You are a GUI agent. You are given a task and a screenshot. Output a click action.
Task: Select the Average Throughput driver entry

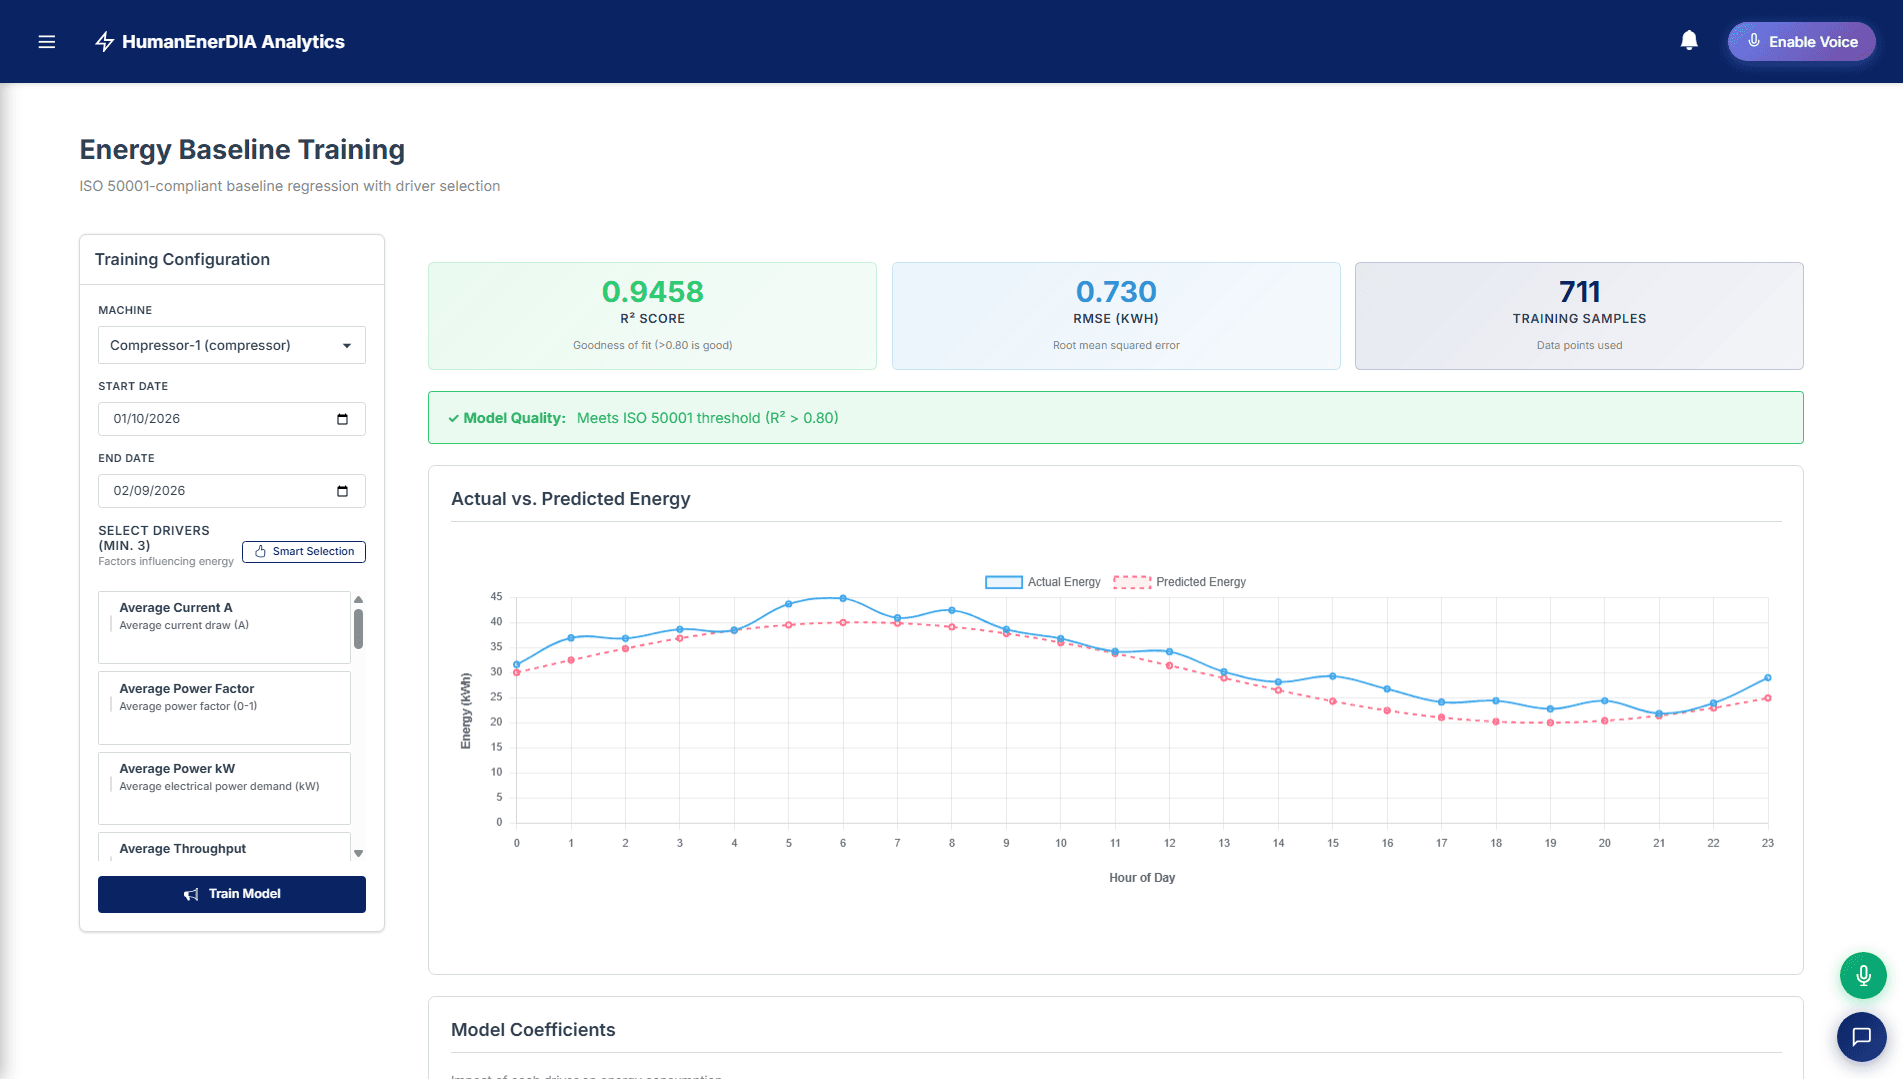tap(223, 849)
